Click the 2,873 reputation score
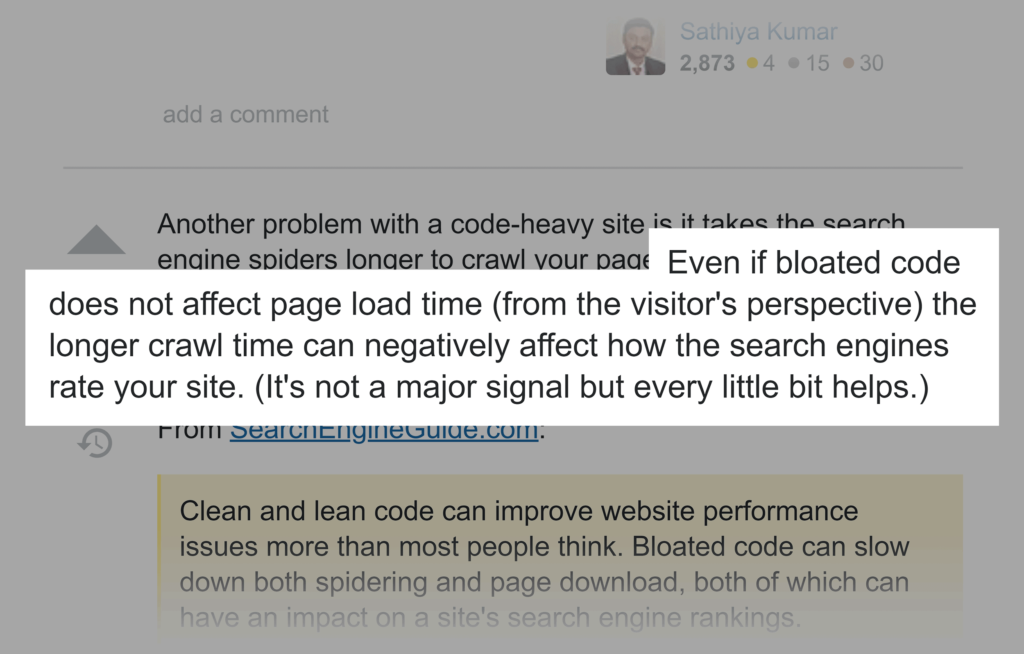Viewport: 1024px width, 654px height. tap(707, 63)
